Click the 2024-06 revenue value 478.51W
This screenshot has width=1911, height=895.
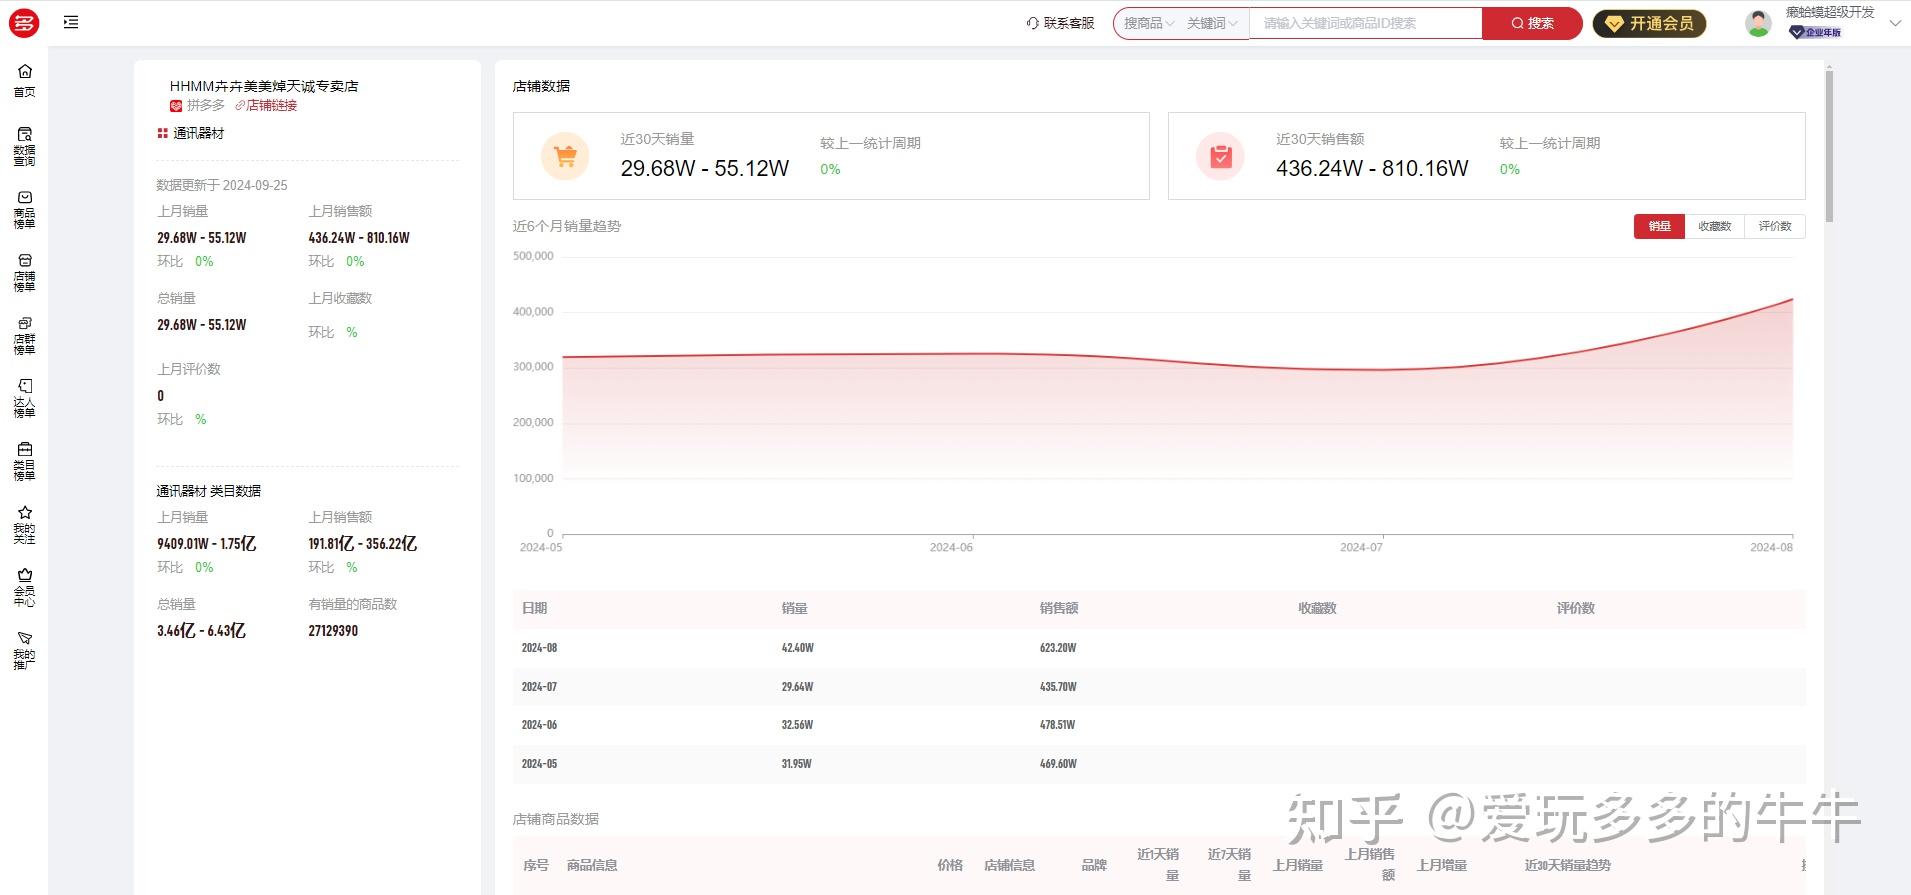[x=1057, y=725]
